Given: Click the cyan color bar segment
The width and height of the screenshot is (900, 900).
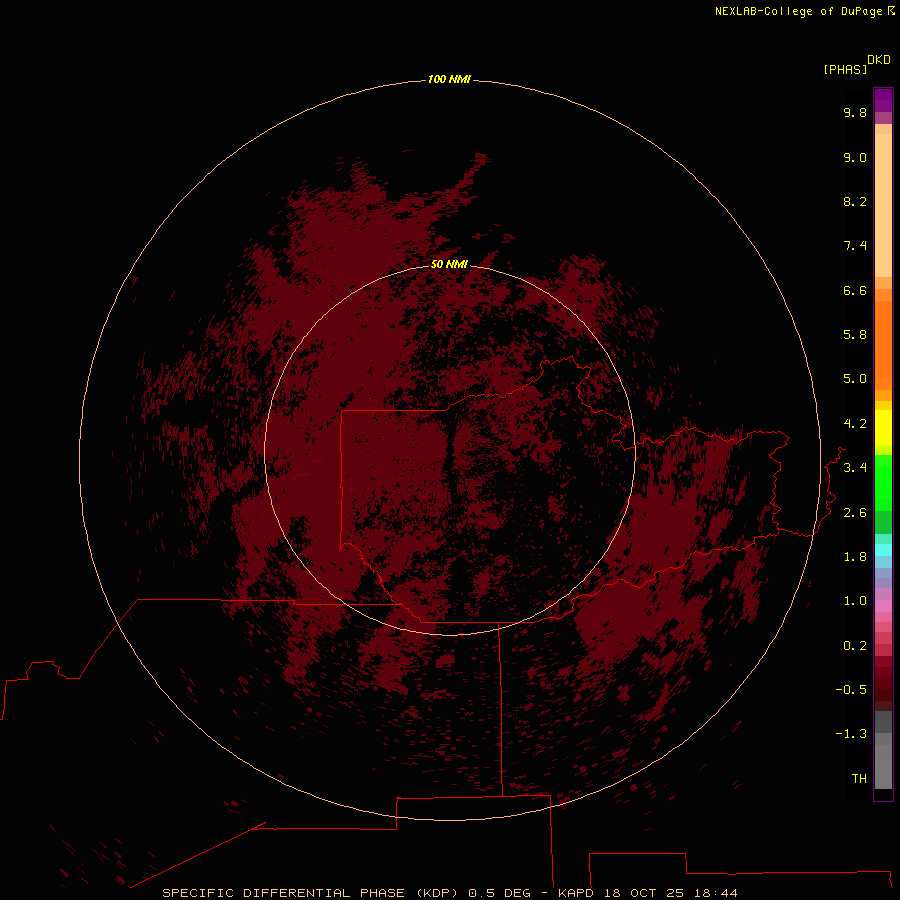Looking at the screenshot, I should click(x=883, y=550).
